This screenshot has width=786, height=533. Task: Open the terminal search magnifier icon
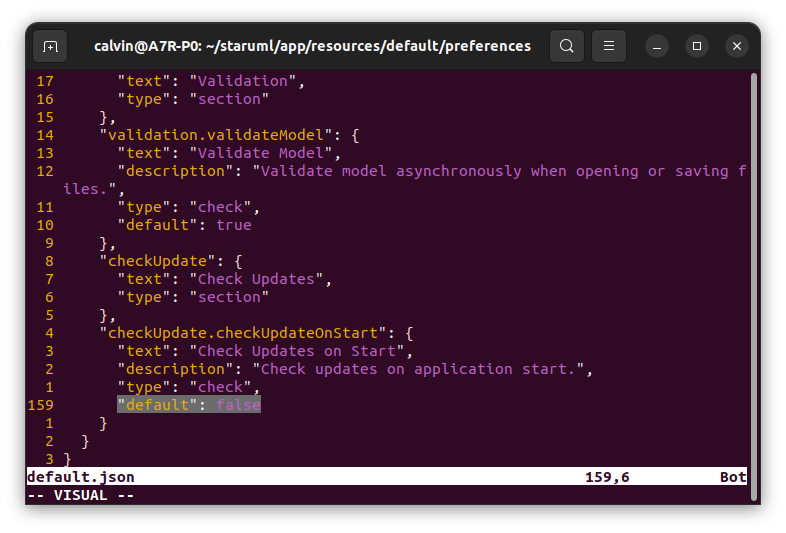566,46
